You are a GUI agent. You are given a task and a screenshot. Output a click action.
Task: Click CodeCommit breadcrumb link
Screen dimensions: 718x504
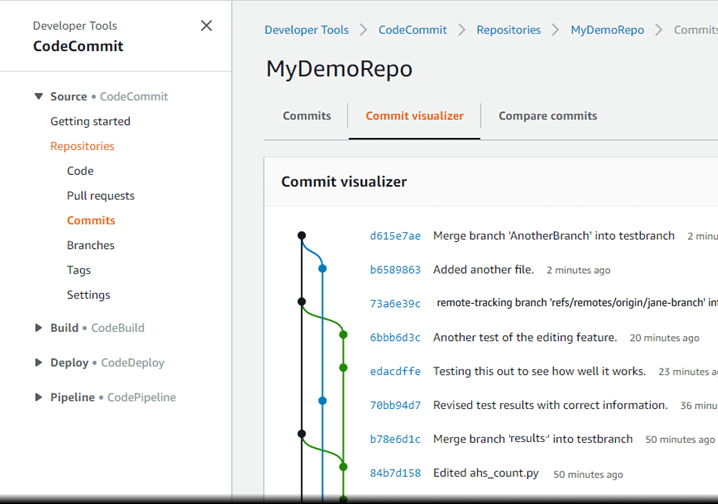412,30
